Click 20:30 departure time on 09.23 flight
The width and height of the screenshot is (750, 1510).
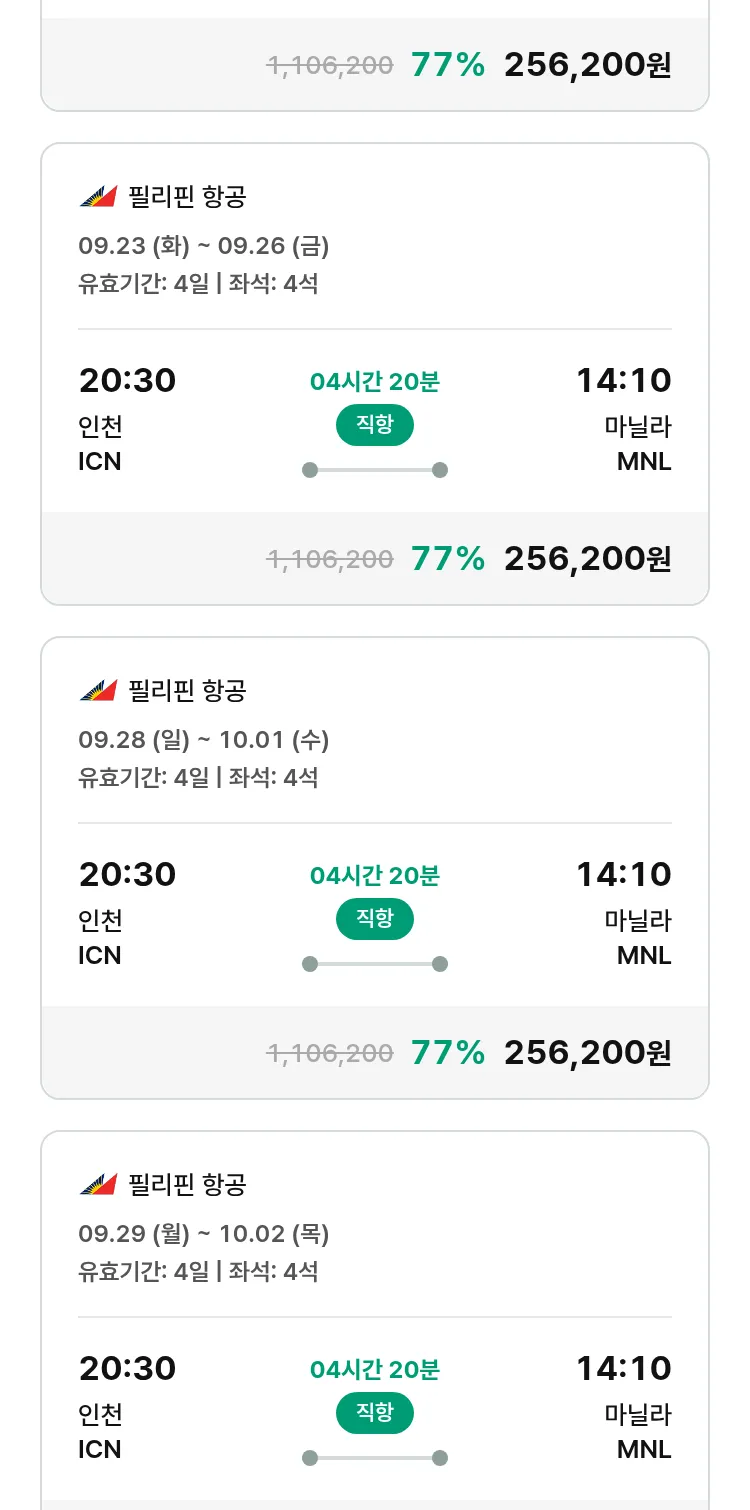127,381
